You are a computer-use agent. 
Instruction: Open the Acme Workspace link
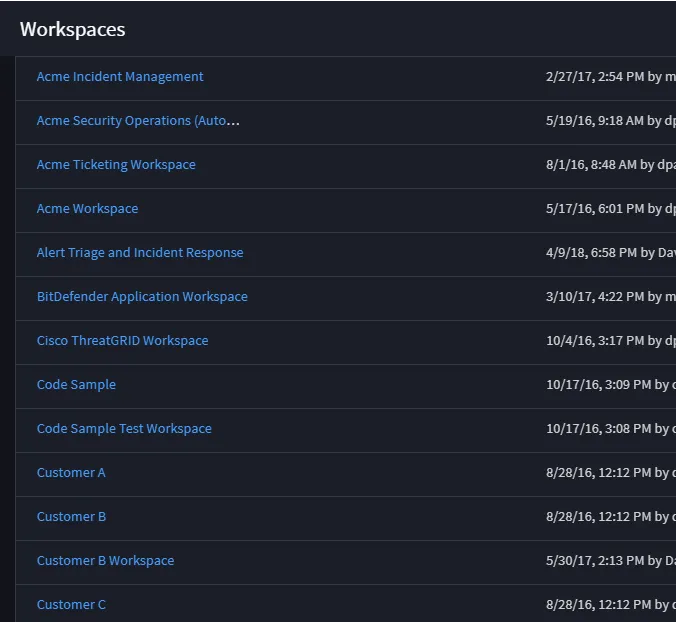coord(88,209)
